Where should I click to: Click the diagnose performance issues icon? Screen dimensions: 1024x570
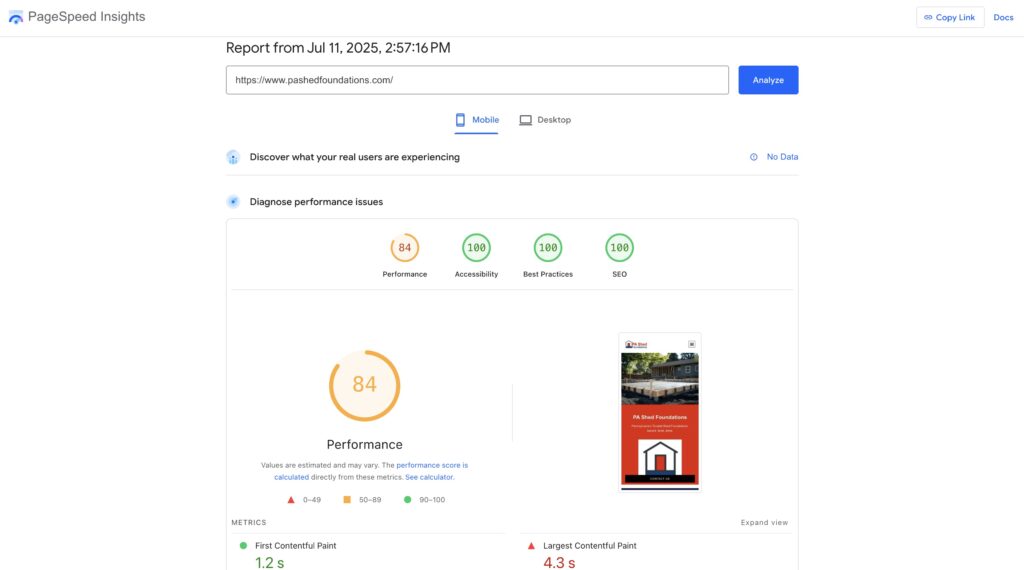(233, 202)
